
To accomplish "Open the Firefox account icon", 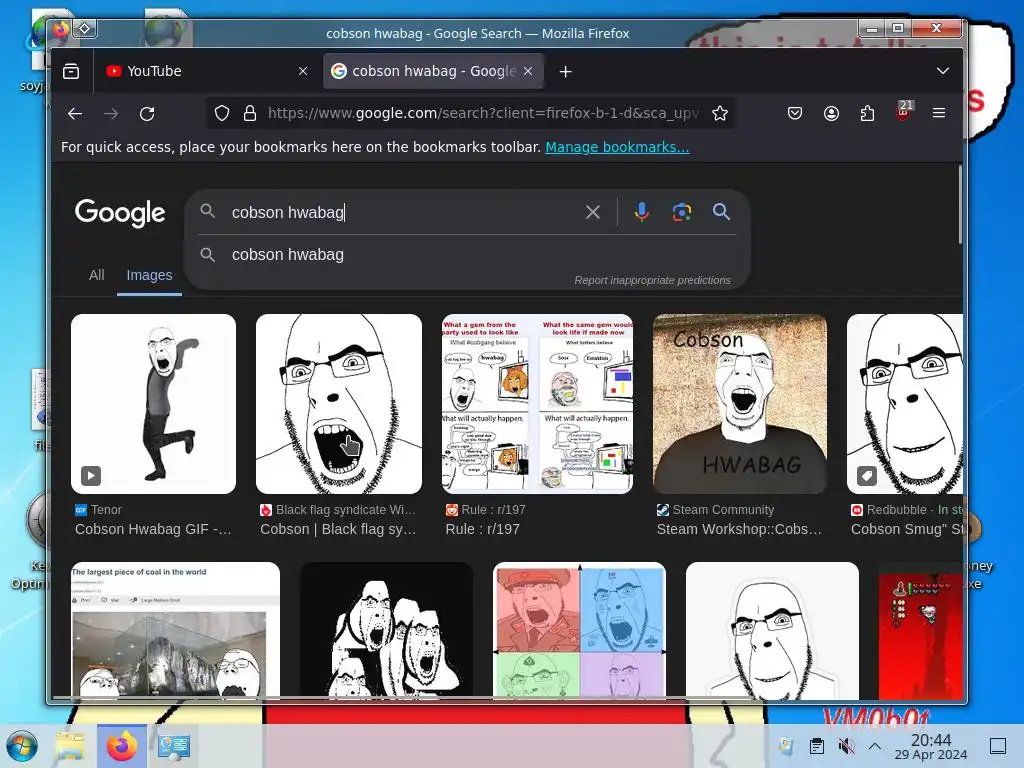I will click(x=831, y=114).
